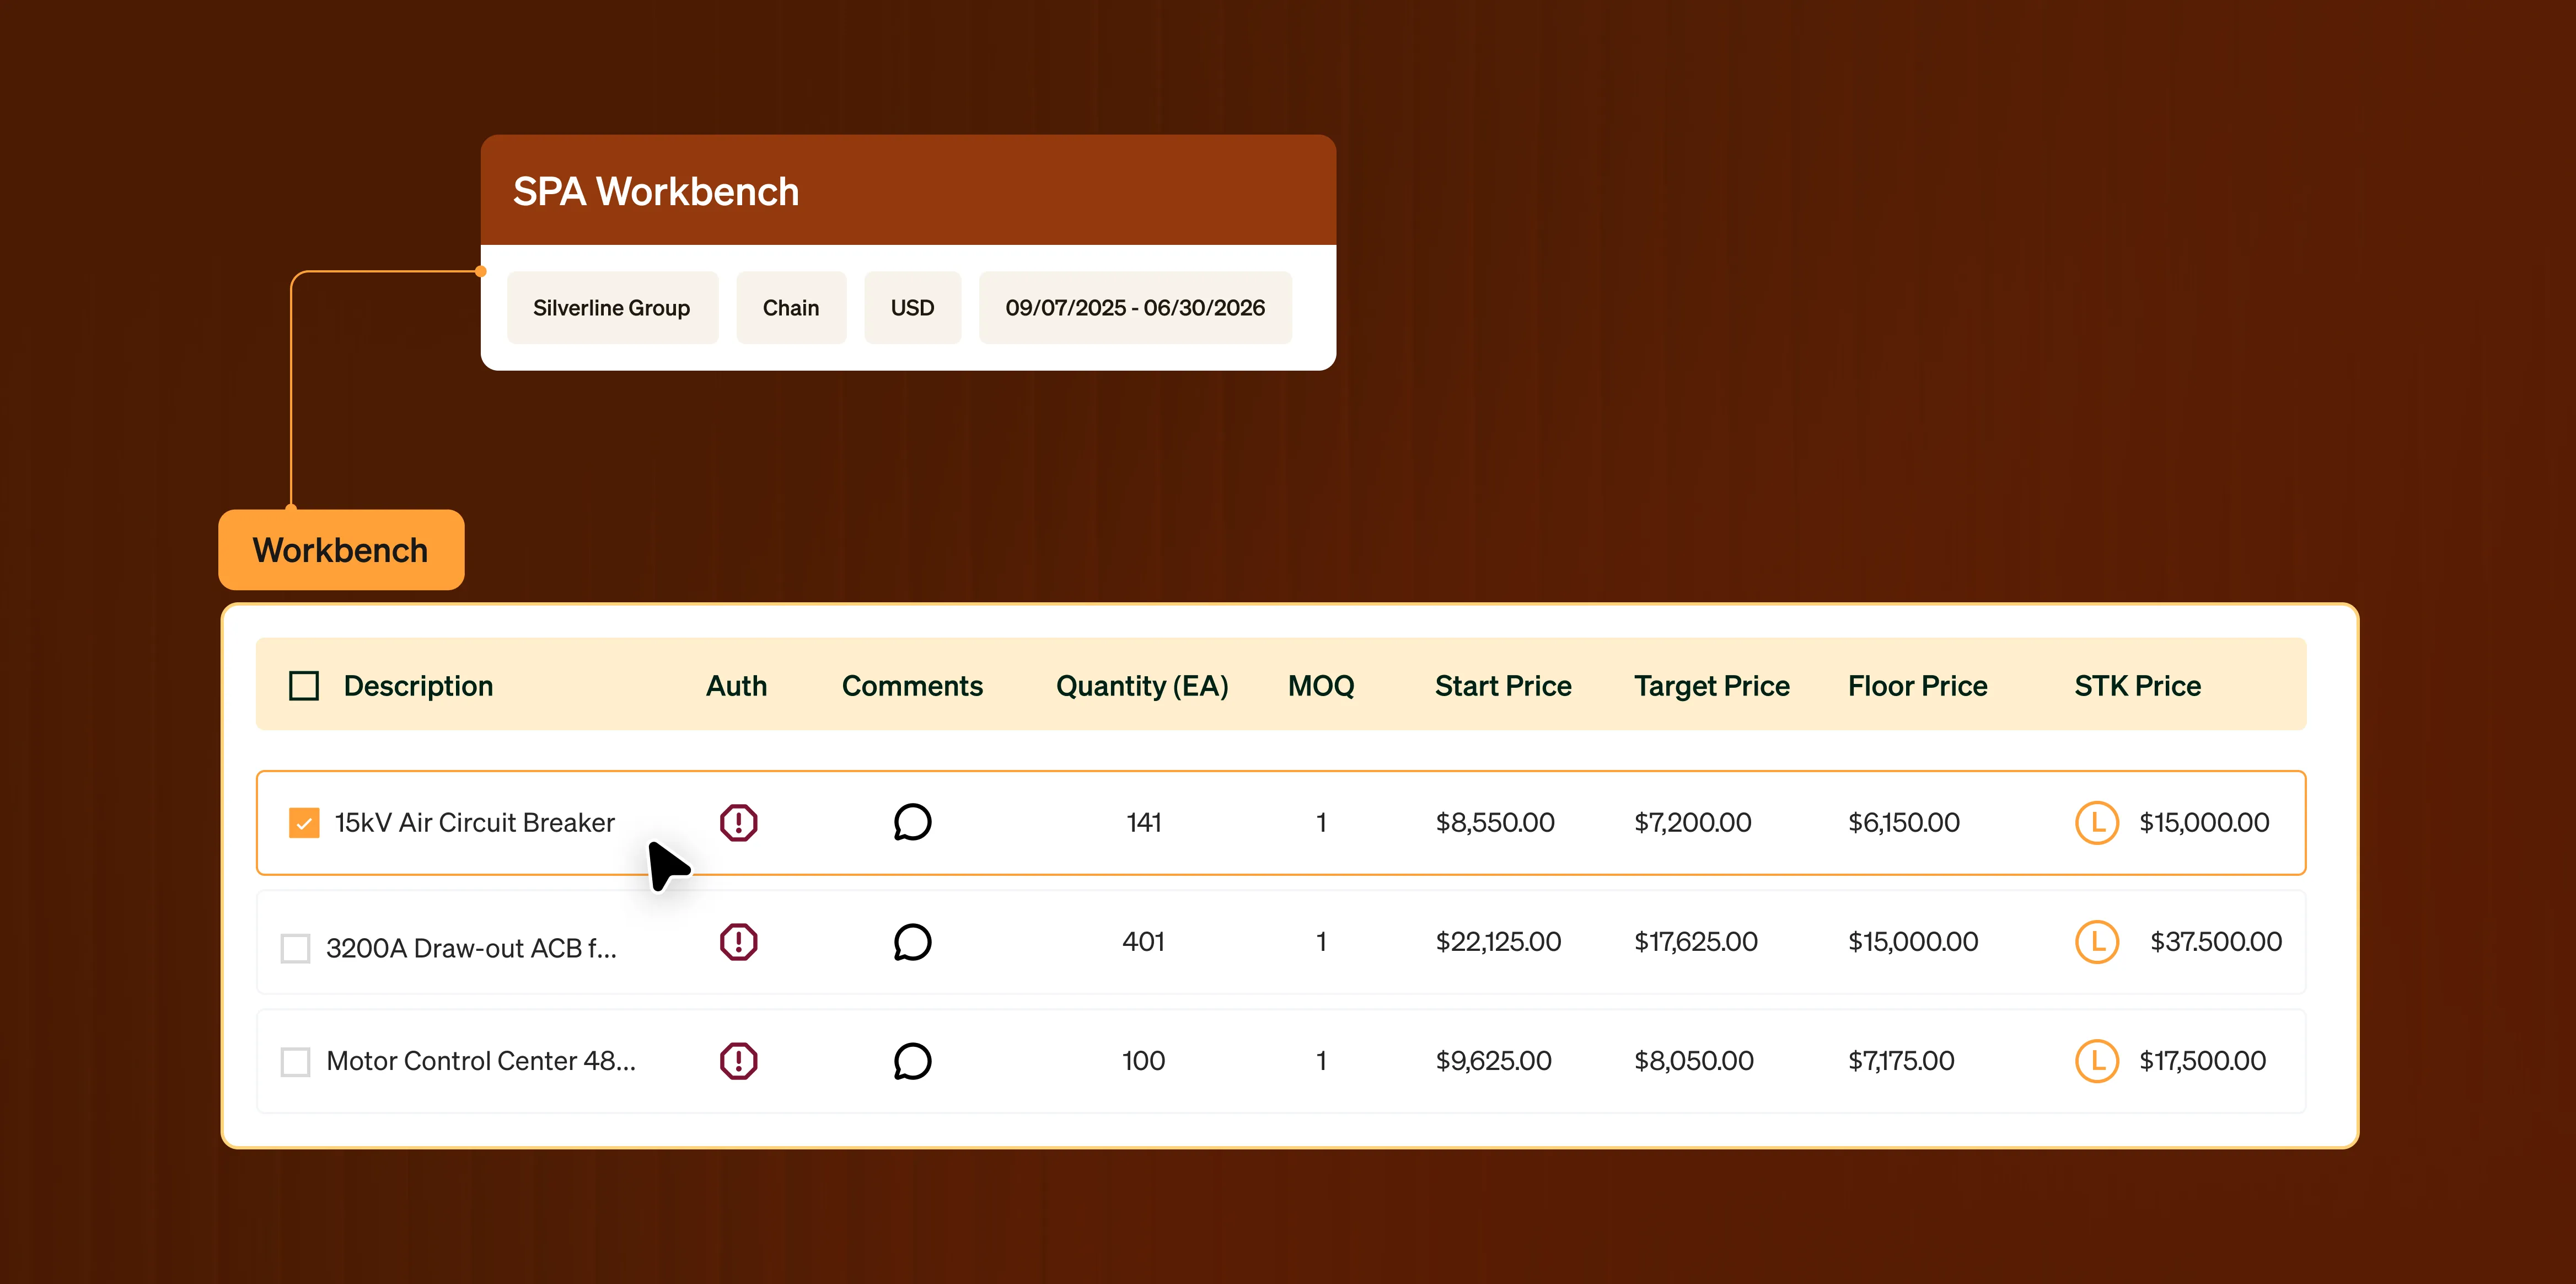Toggle the select-all checkbox in table header

click(303, 685)
